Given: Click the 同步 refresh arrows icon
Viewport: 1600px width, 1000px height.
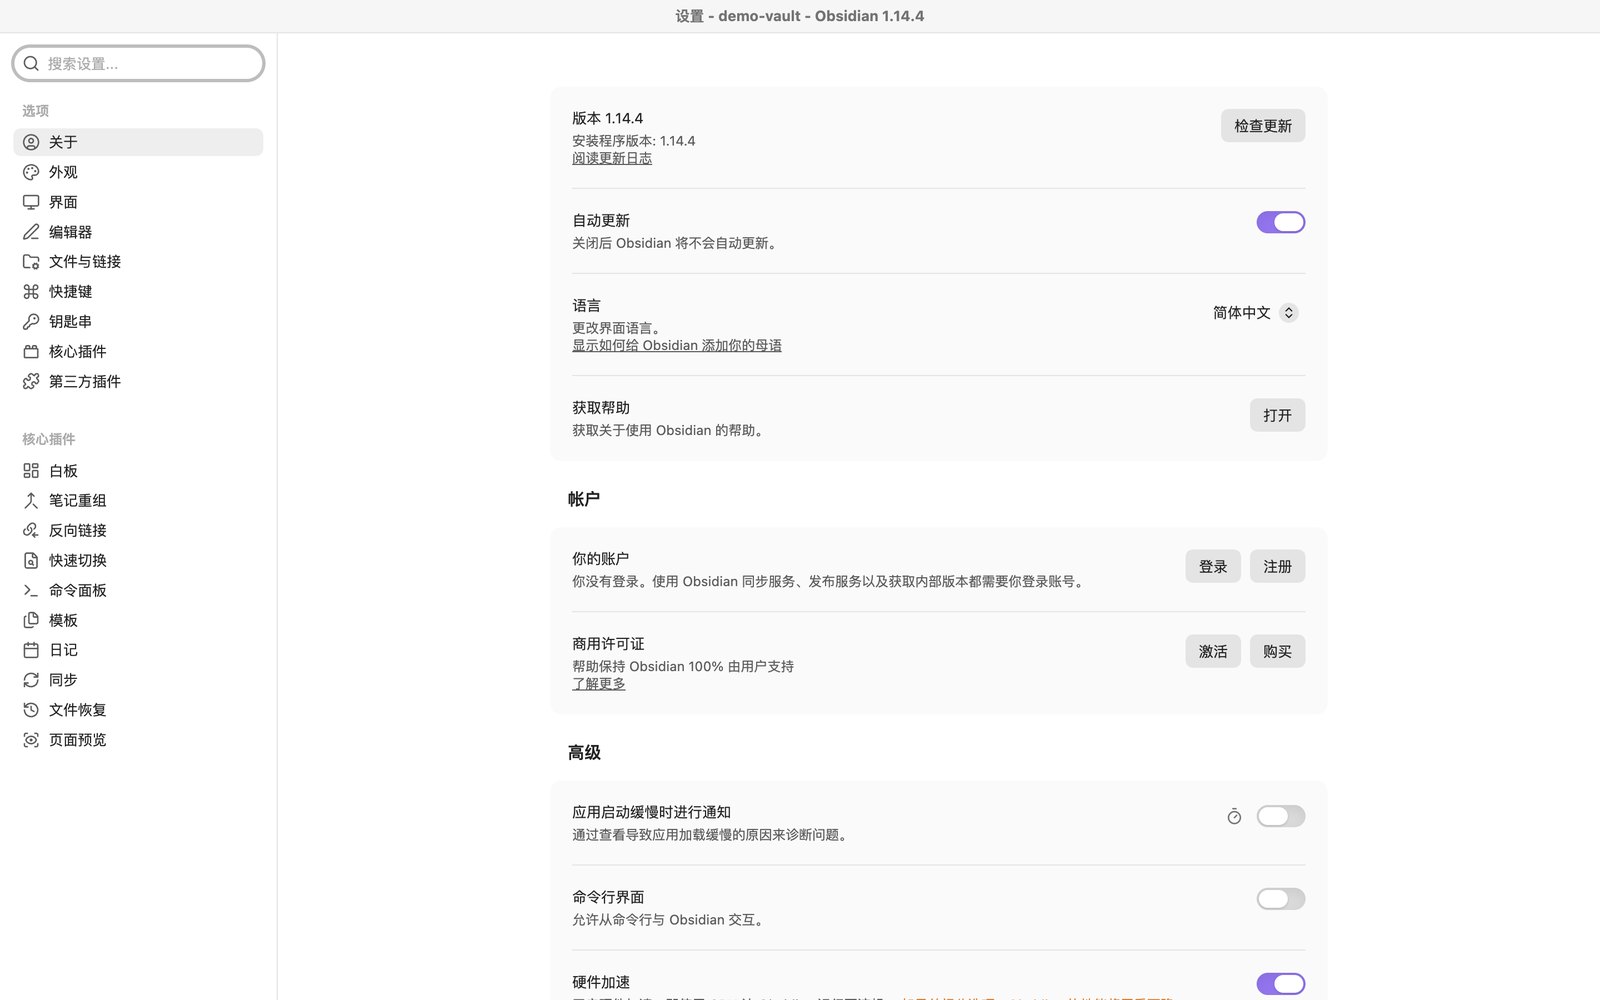Looking at the screenshot, I should point(31,680).
